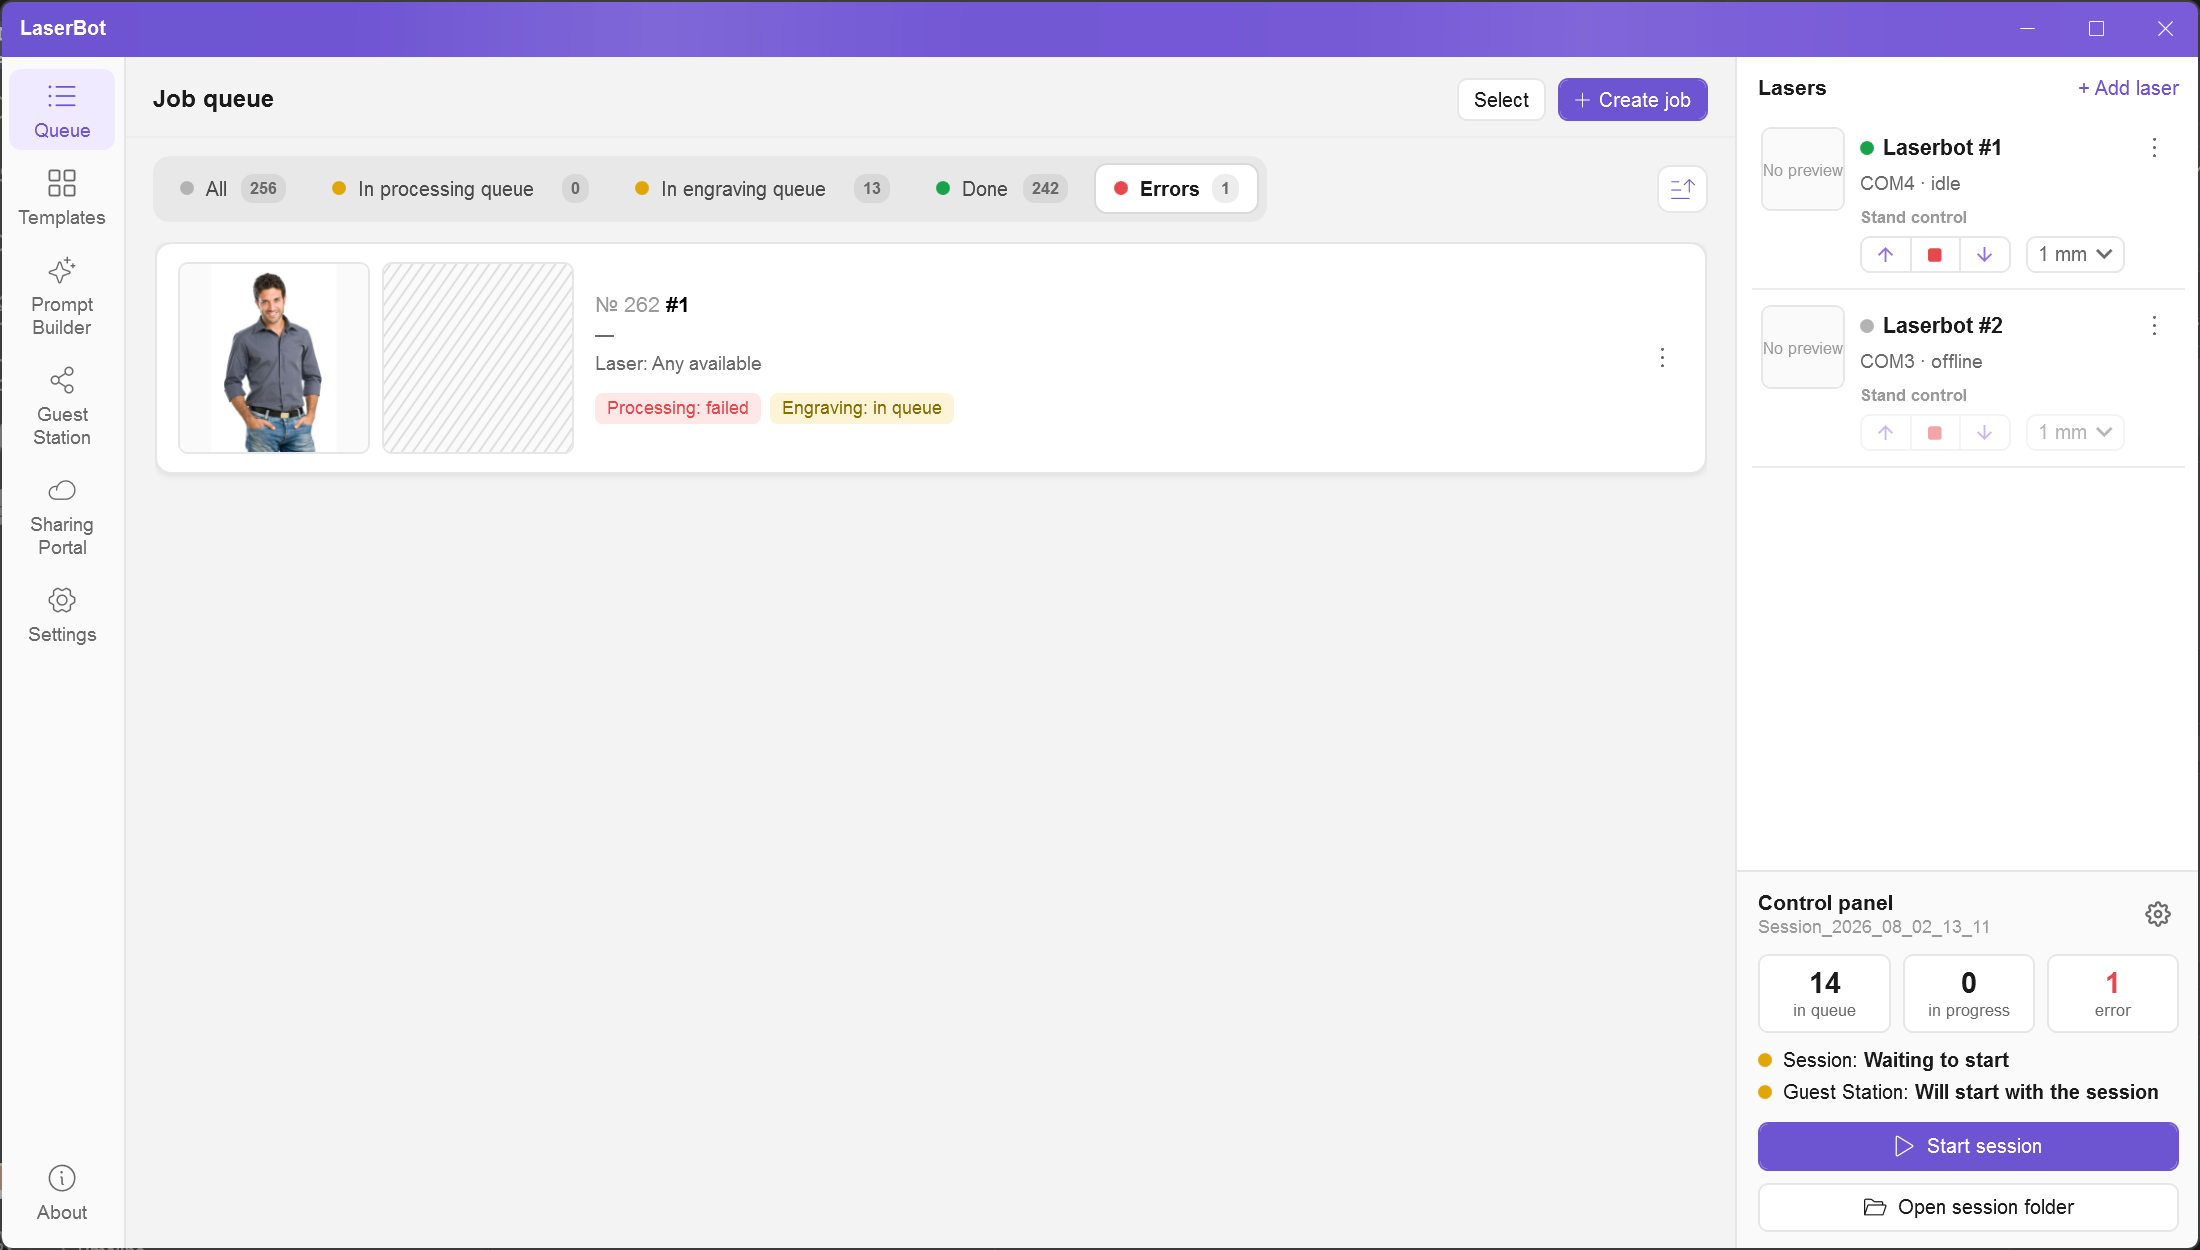Open Control panel gear settings

pyautogui.click(x=2158, y=914)
